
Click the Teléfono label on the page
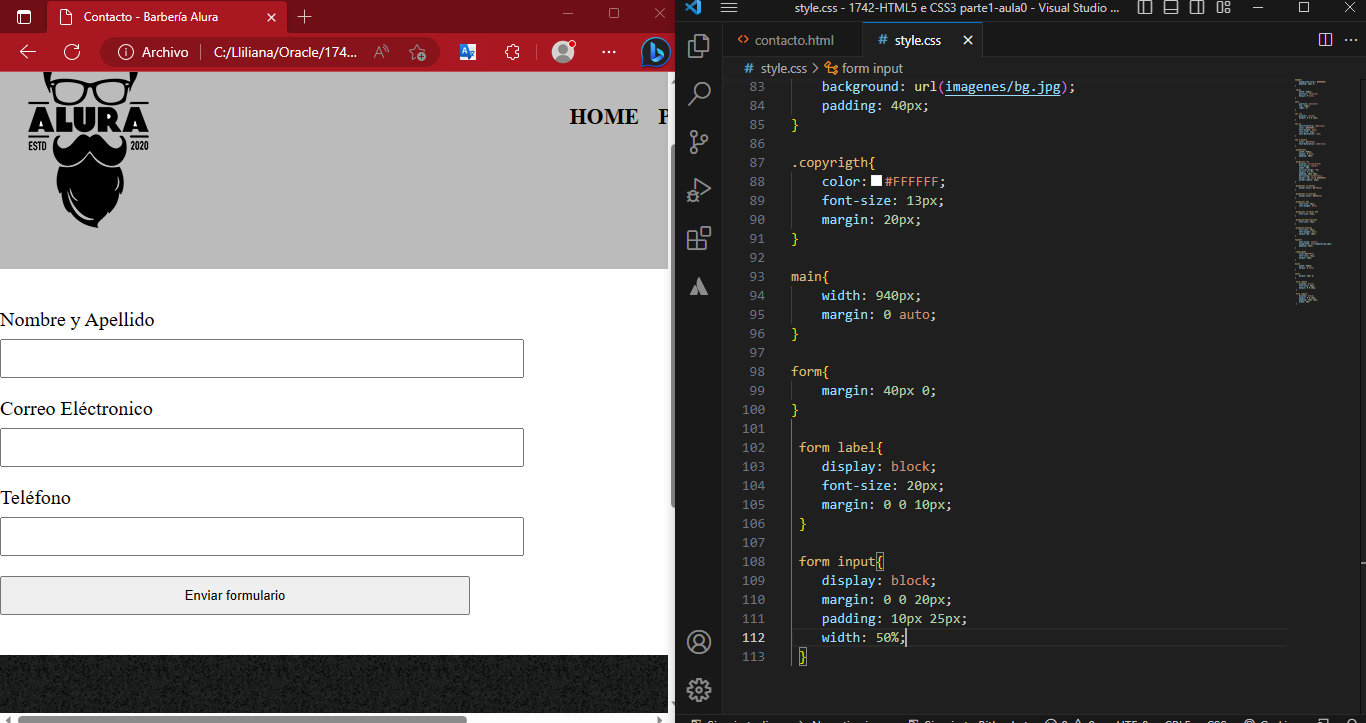click(35, 497)
